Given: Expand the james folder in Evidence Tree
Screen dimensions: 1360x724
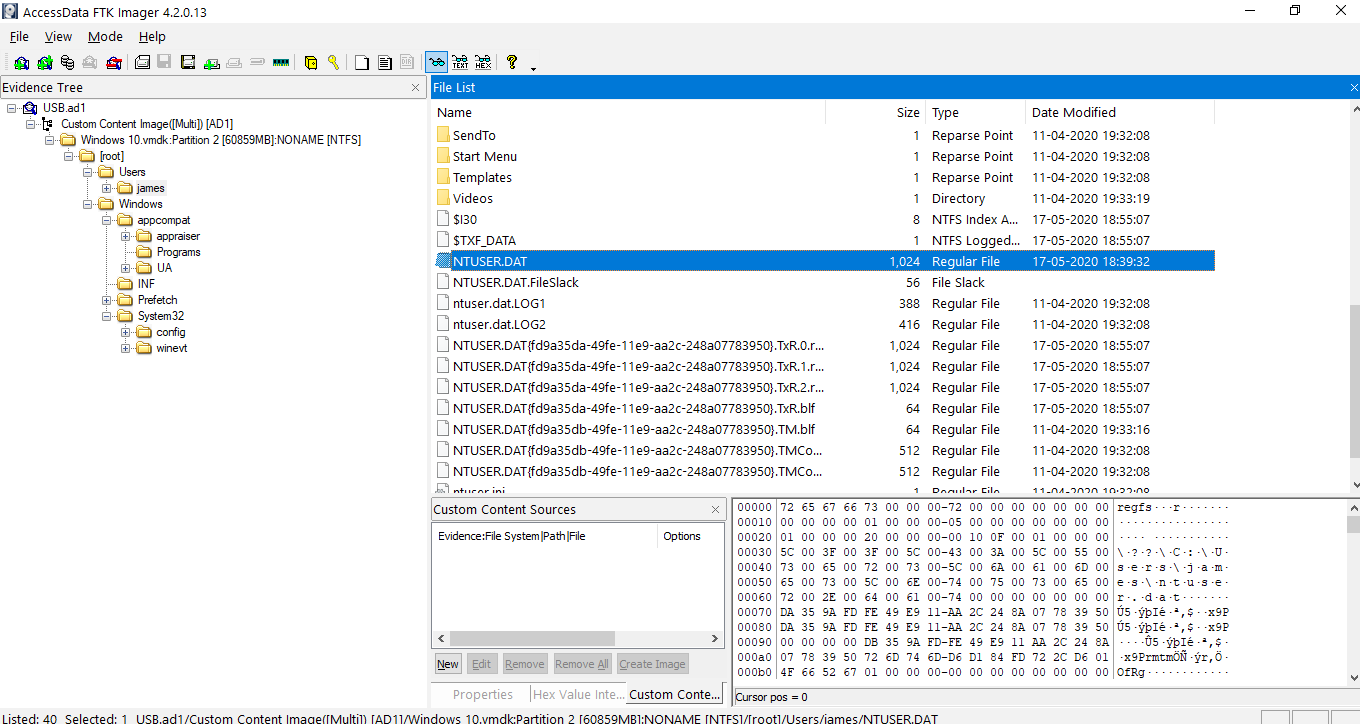Looking at the screenshot, I should coord(107,188).
